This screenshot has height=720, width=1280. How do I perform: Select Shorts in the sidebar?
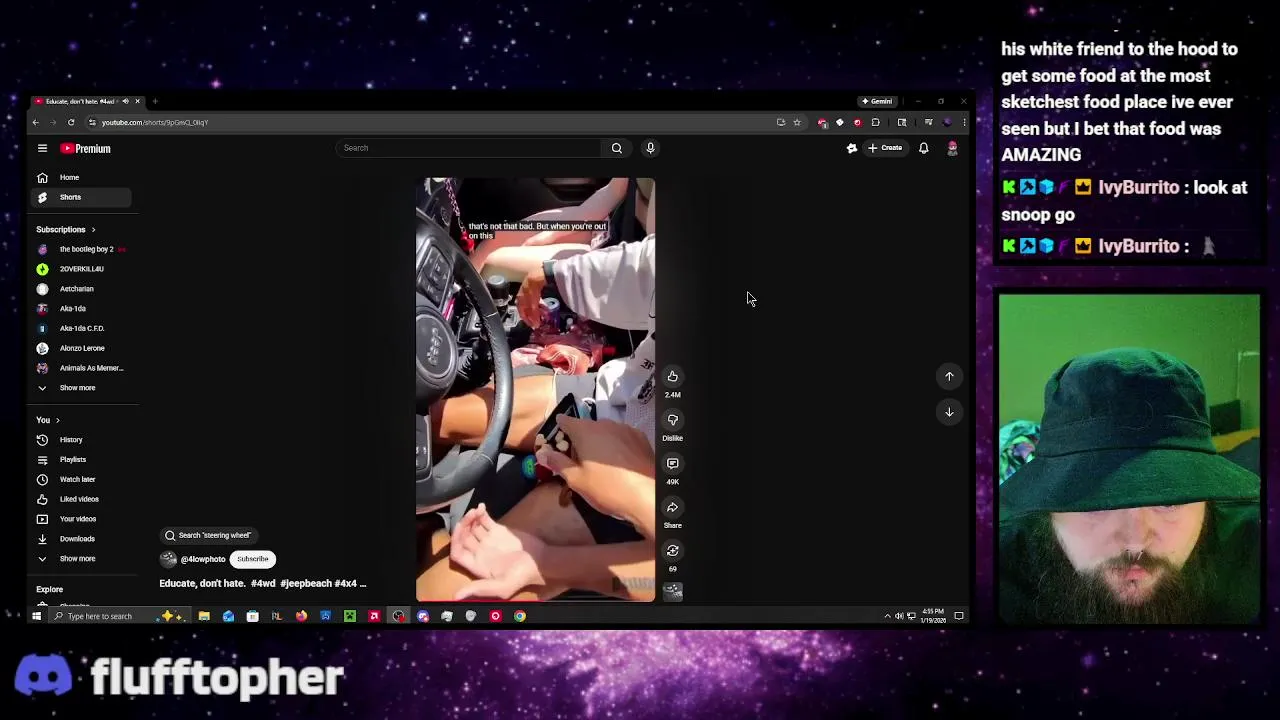[x=80, y=197]
